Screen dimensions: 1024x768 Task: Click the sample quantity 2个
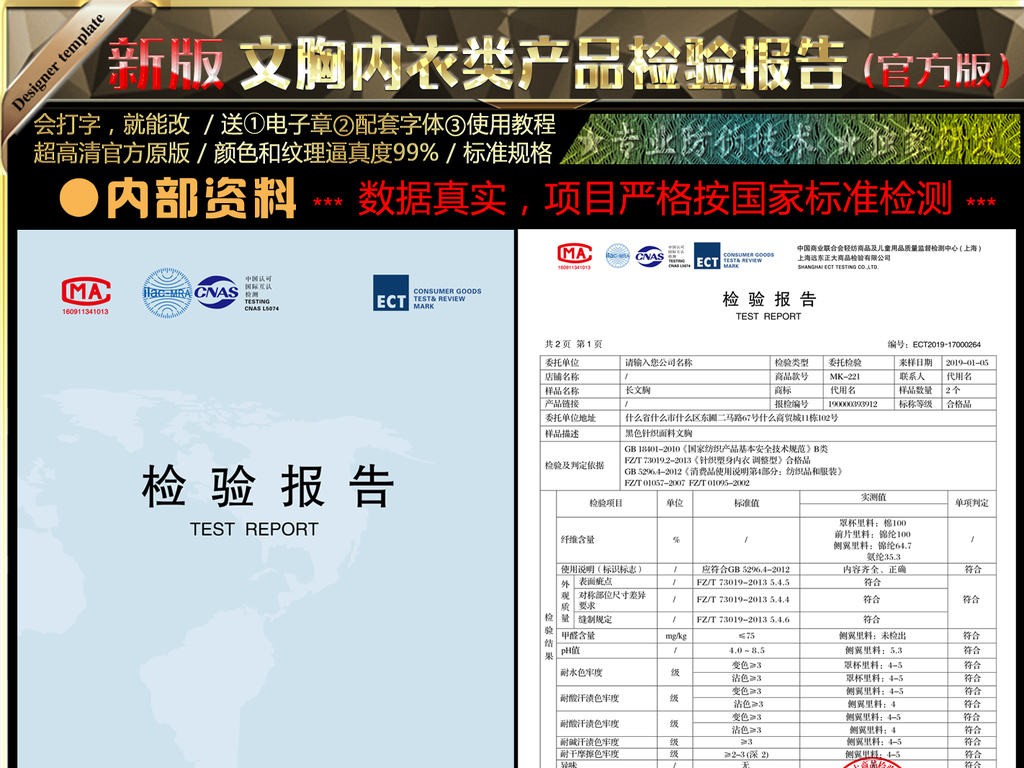click(952, 391)
